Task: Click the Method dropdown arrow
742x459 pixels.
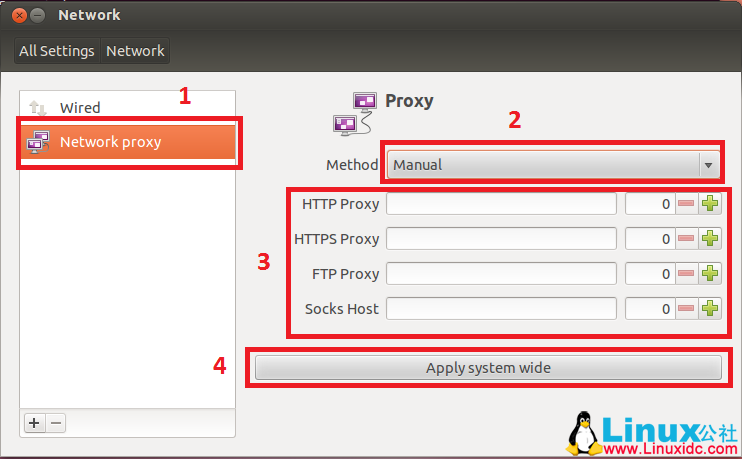Action: point(708,165)
